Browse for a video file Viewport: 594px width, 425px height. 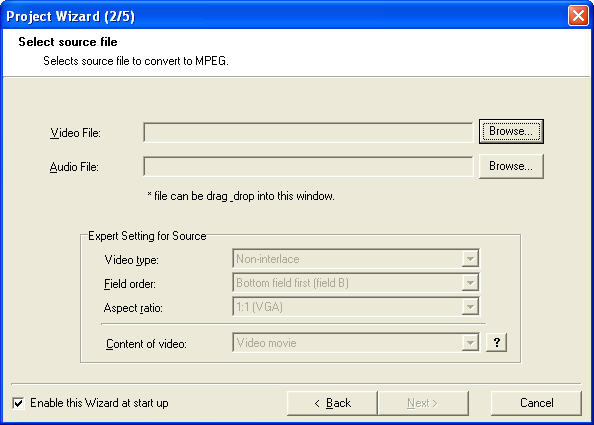point(511,131)
